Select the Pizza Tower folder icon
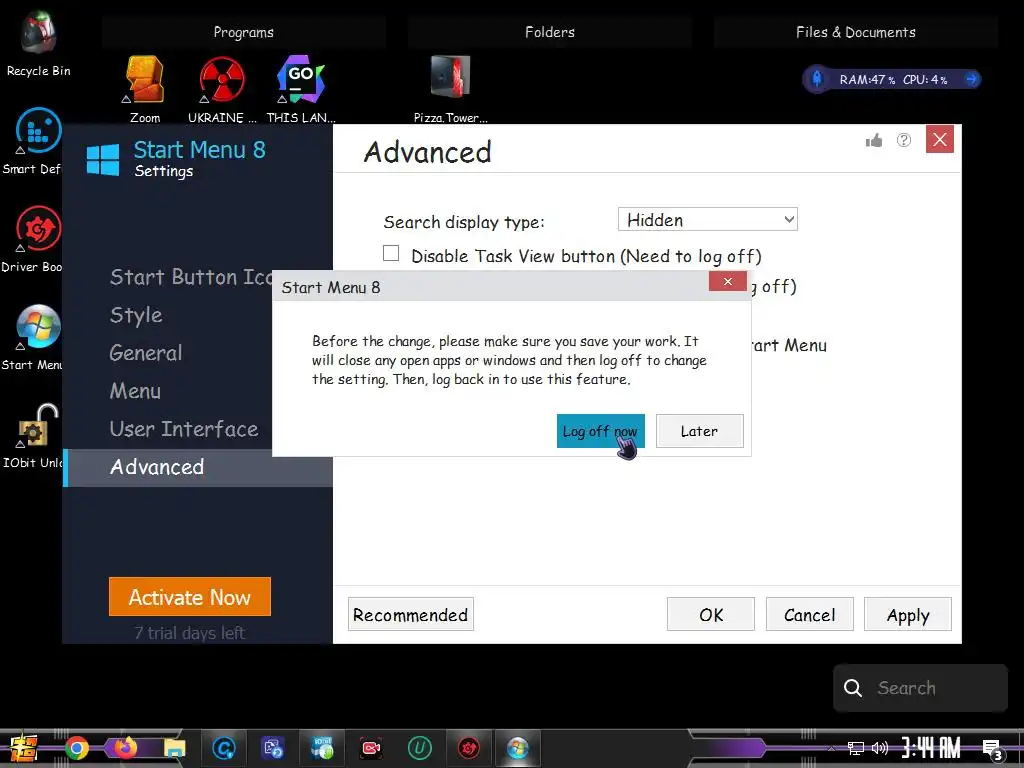 click(x=451, y=89)
